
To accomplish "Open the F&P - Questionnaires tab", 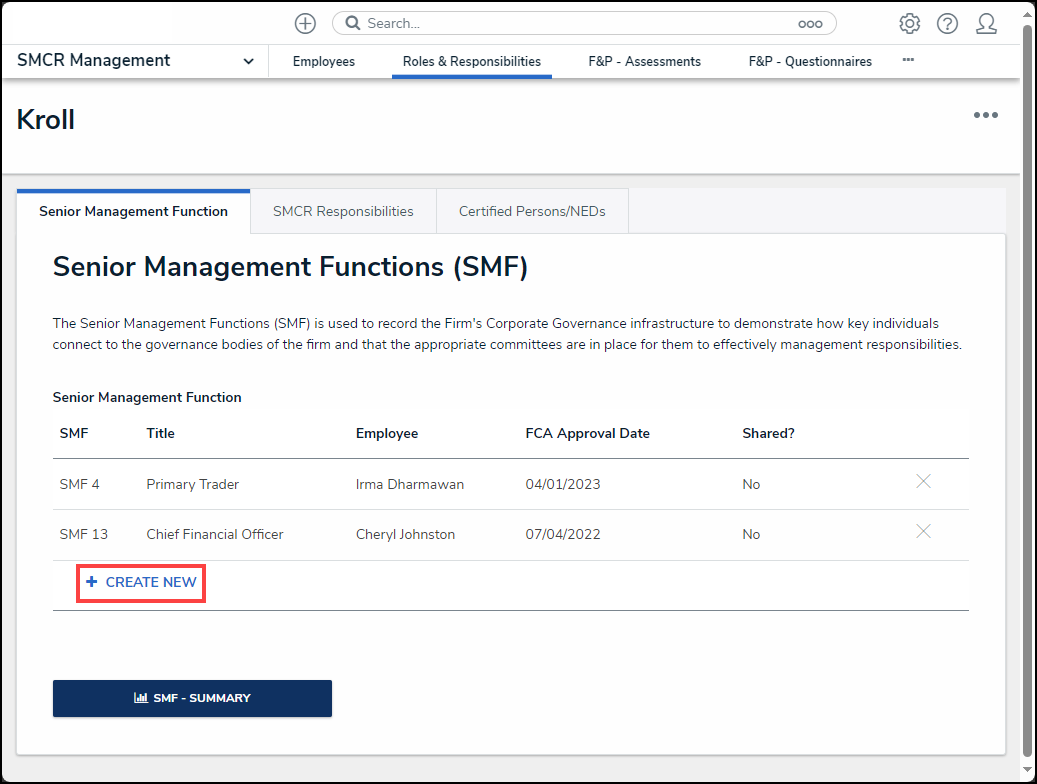I will coord(810,61).
